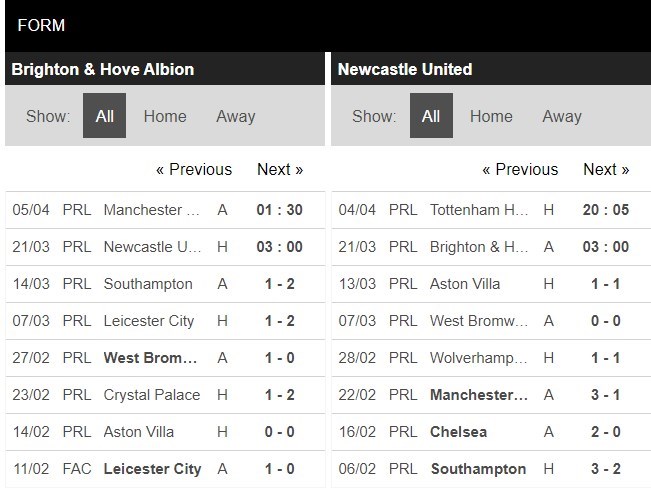651x491 pixels.
Task: Open Brighton's Southampton match on 14/03
Action: tap(148, 284)
